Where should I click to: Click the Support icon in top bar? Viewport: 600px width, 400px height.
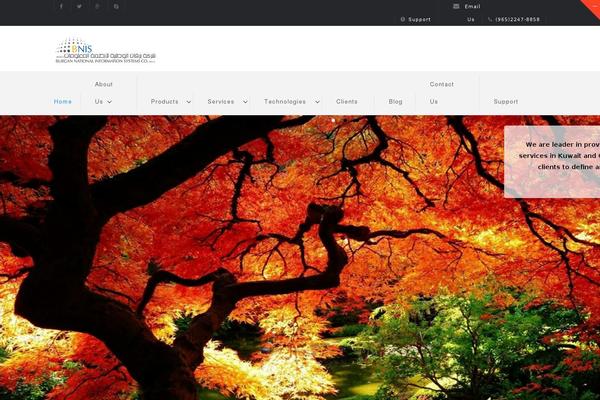(x=403, y=19)
